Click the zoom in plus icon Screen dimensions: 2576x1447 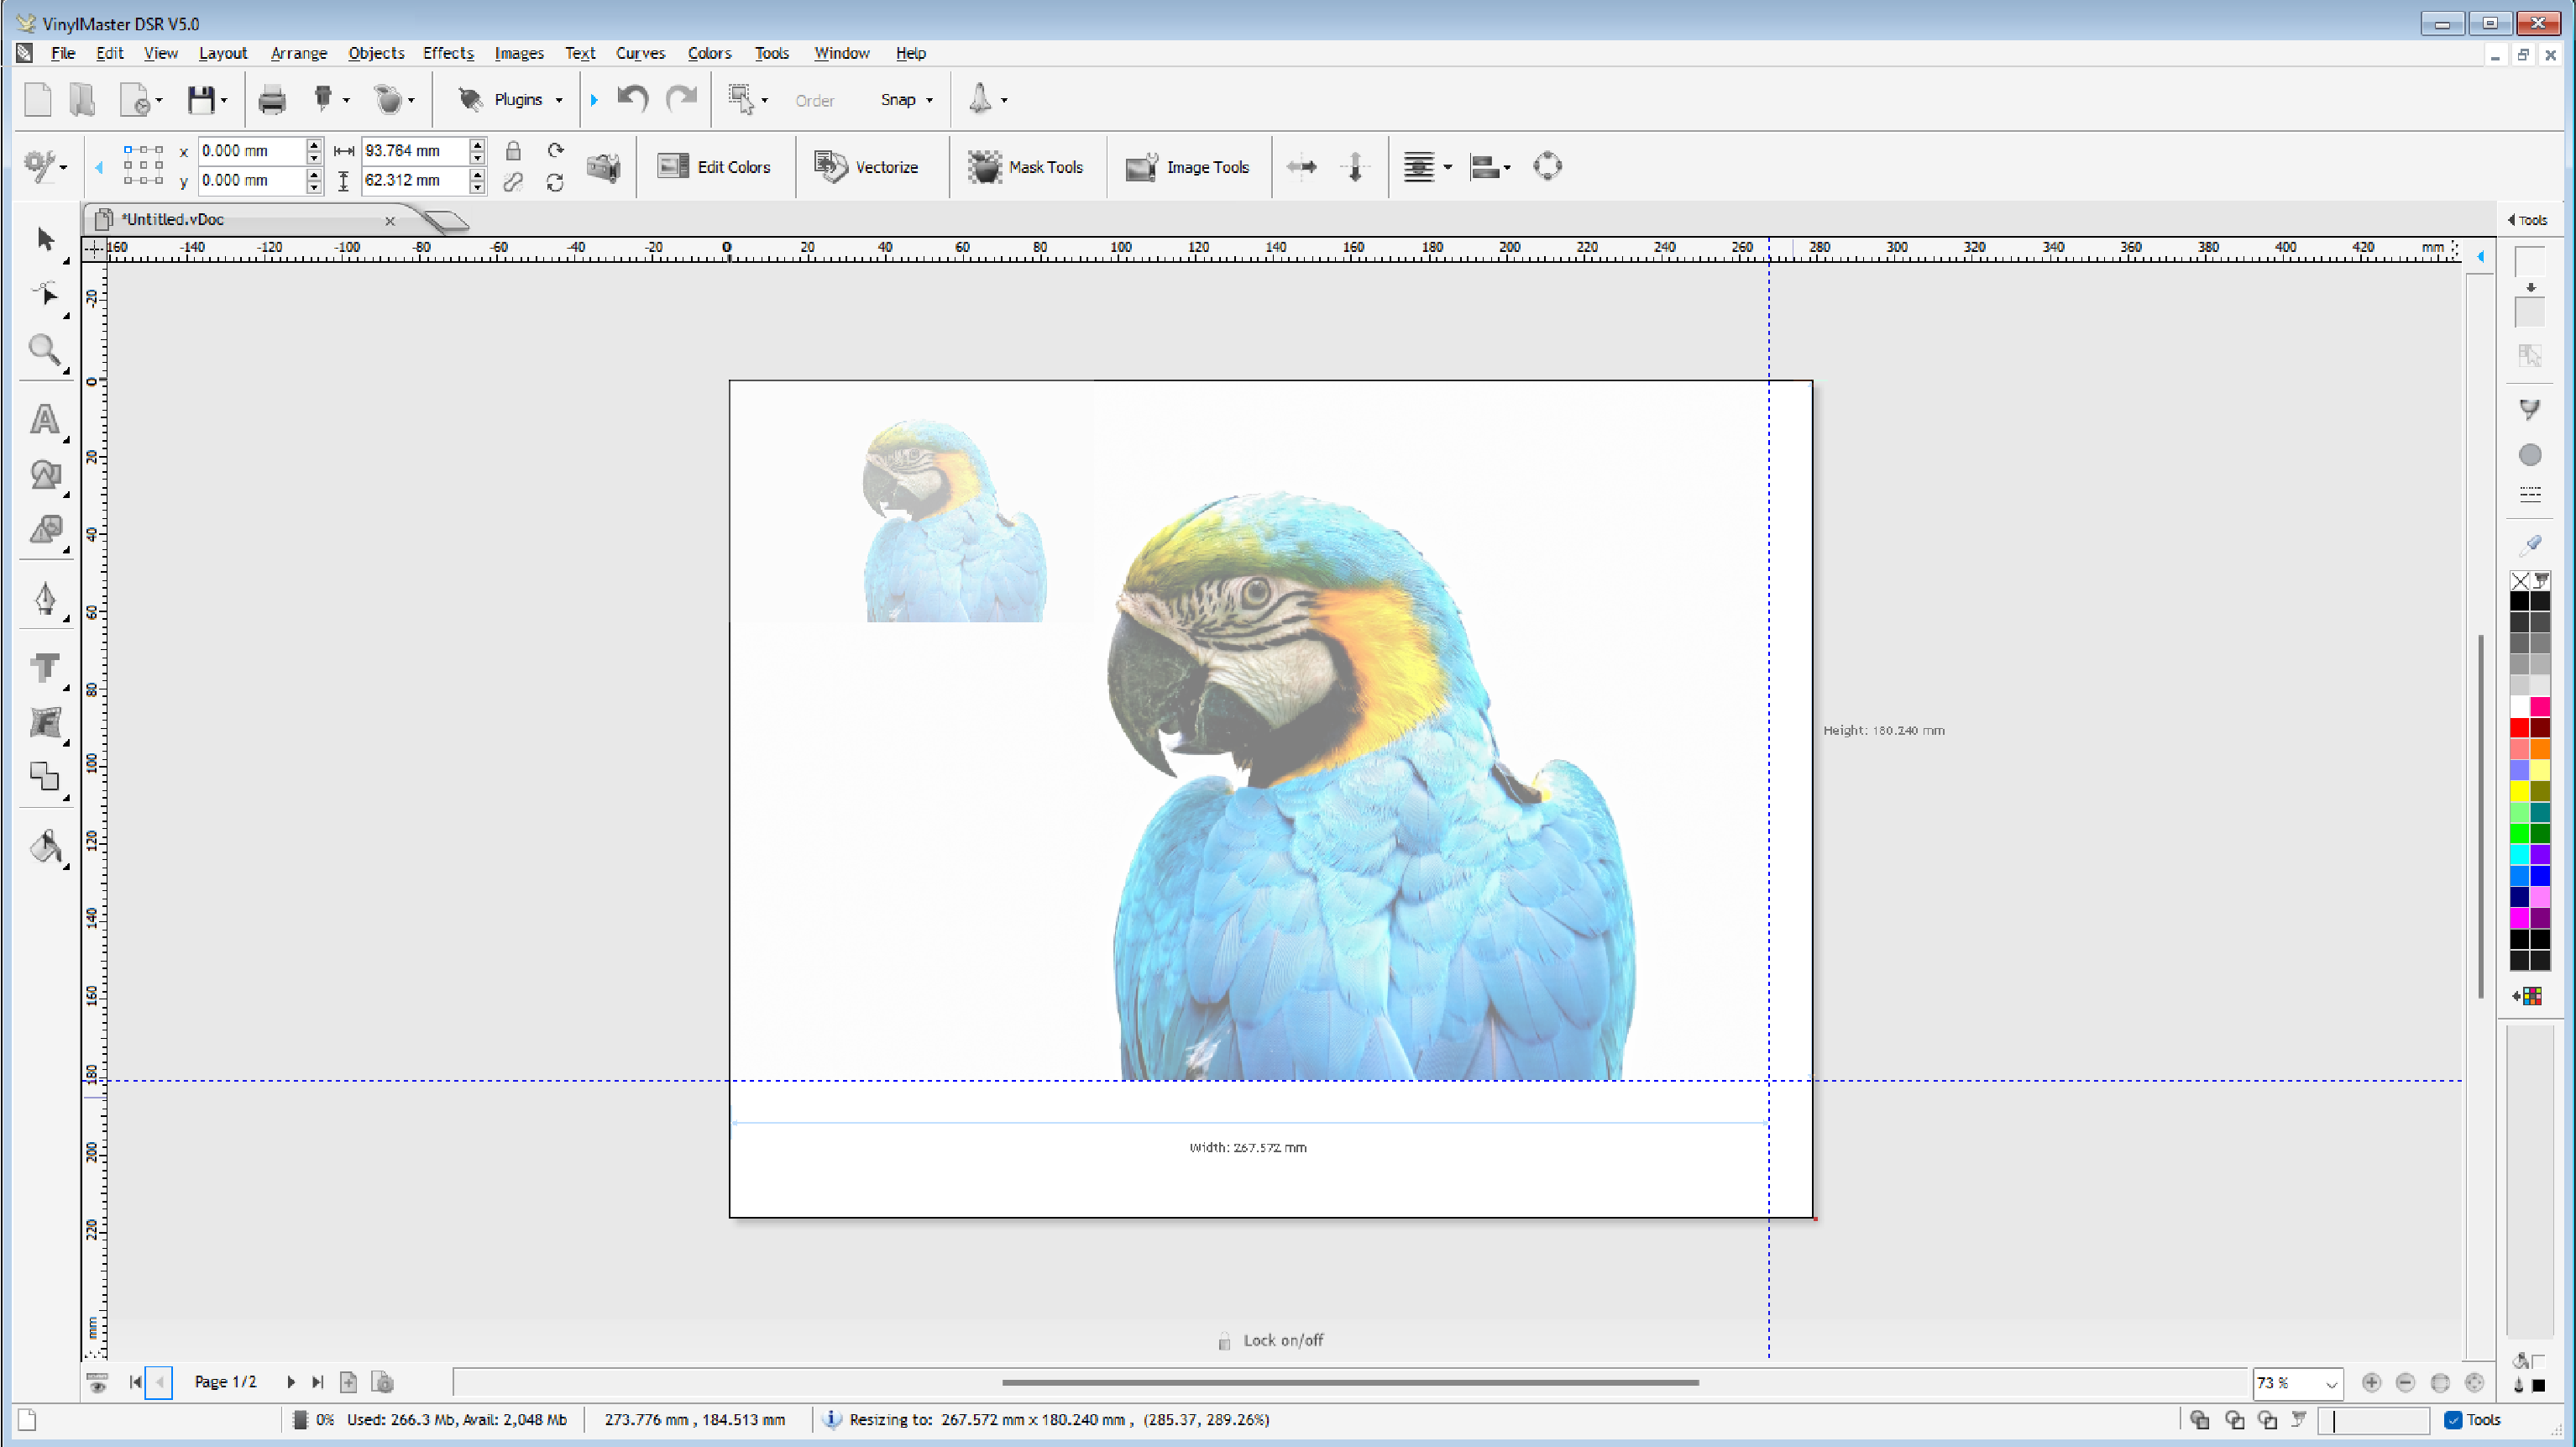point(2371,1382)
